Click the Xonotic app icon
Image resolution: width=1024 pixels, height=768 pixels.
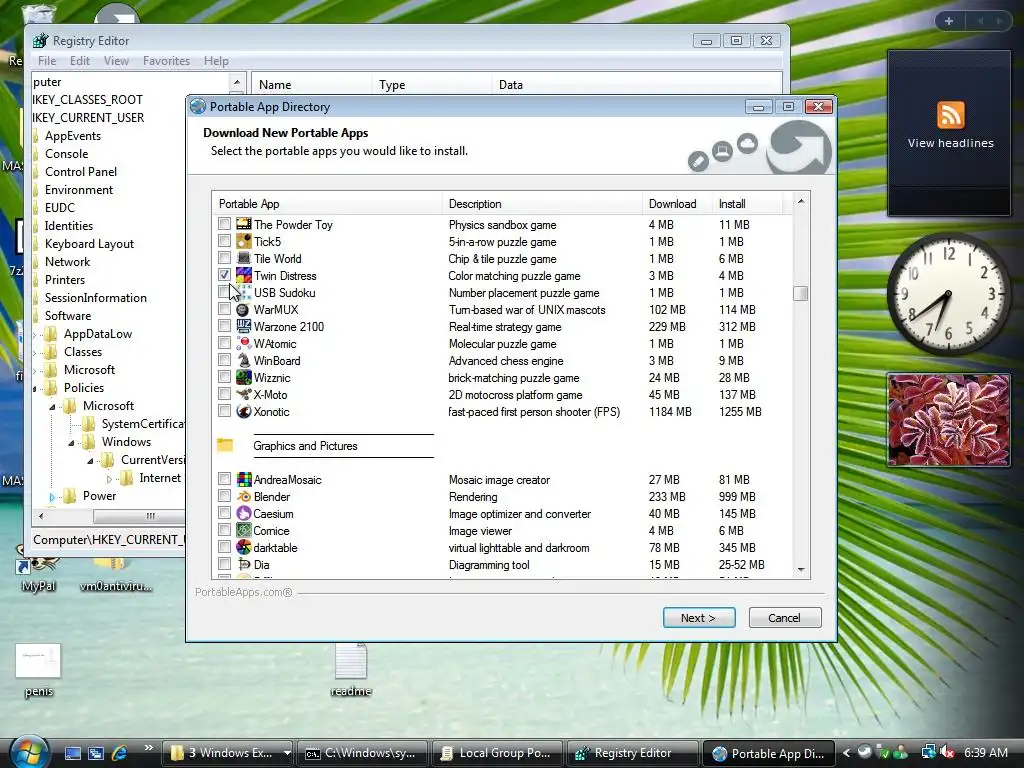click(244, 411)
